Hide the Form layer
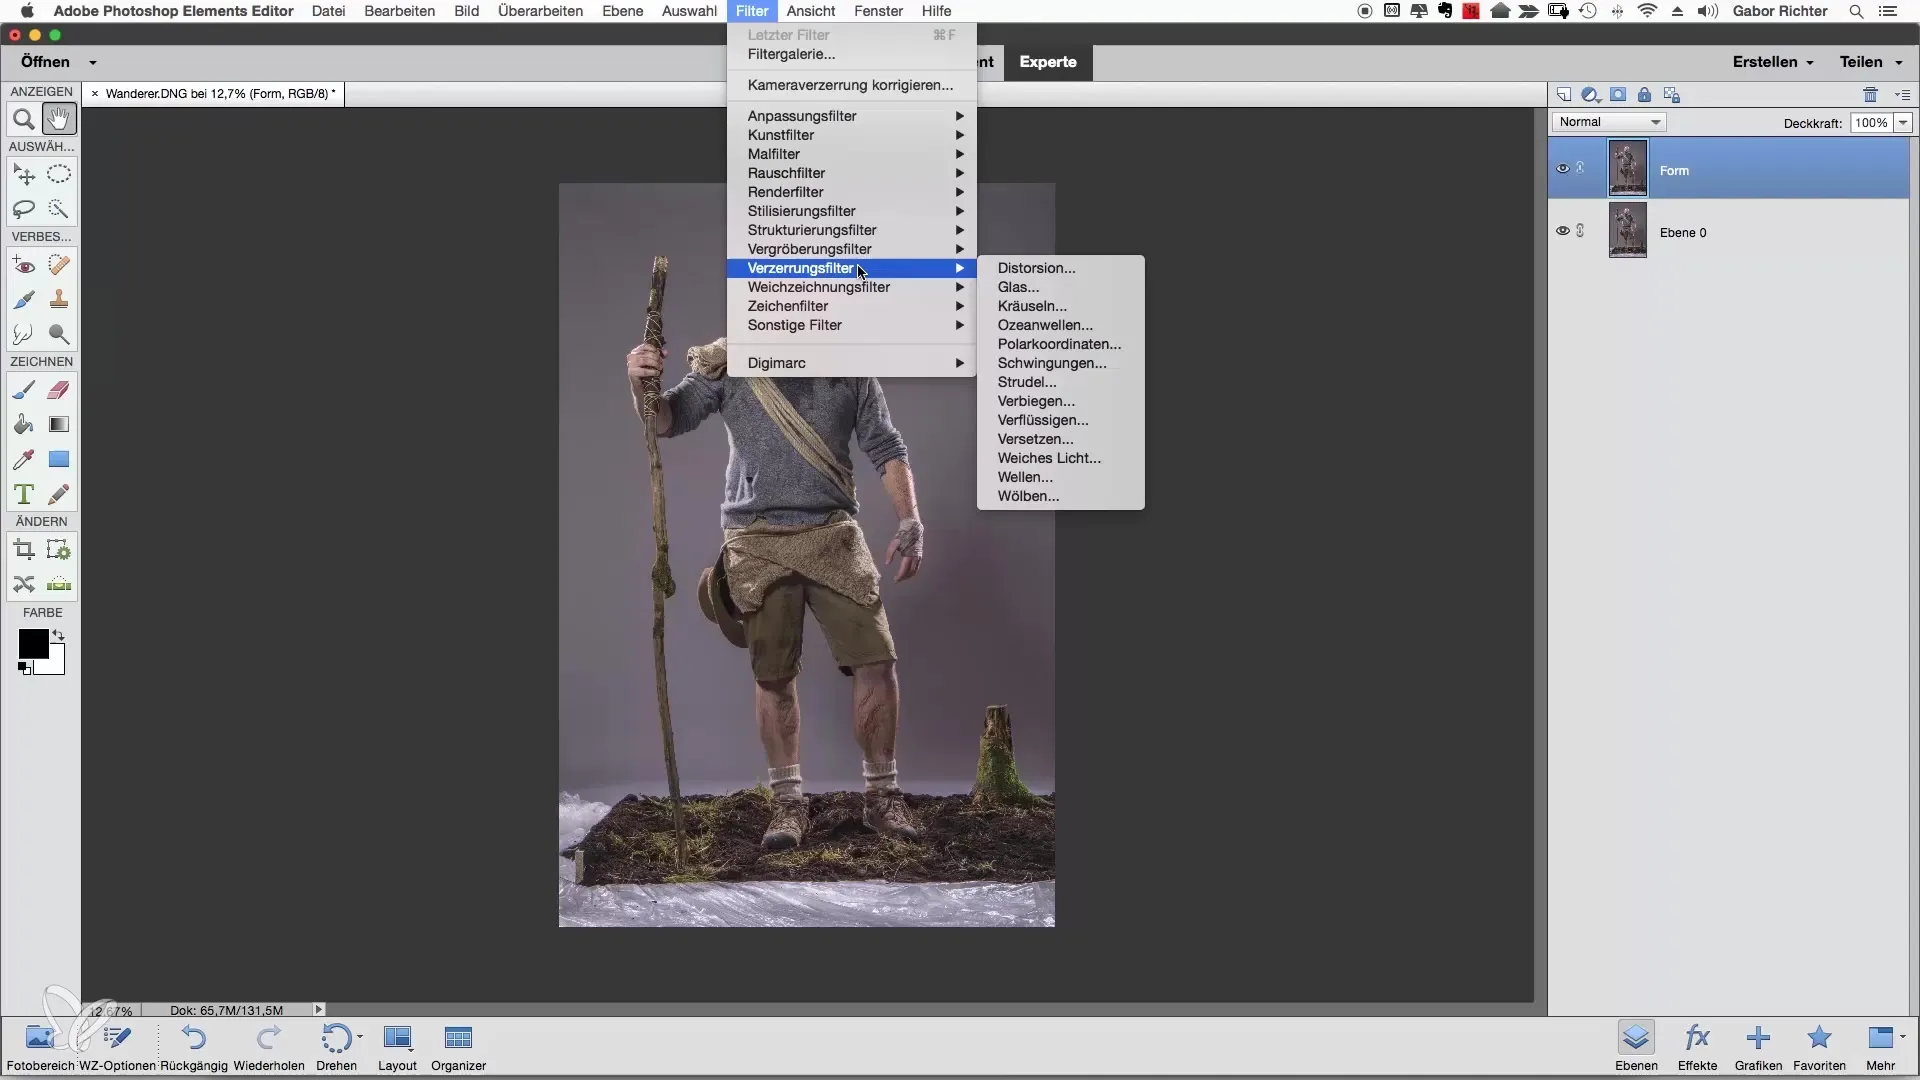The height and width of the screenshot is (1080, 1920). (x=1562, y=169)
